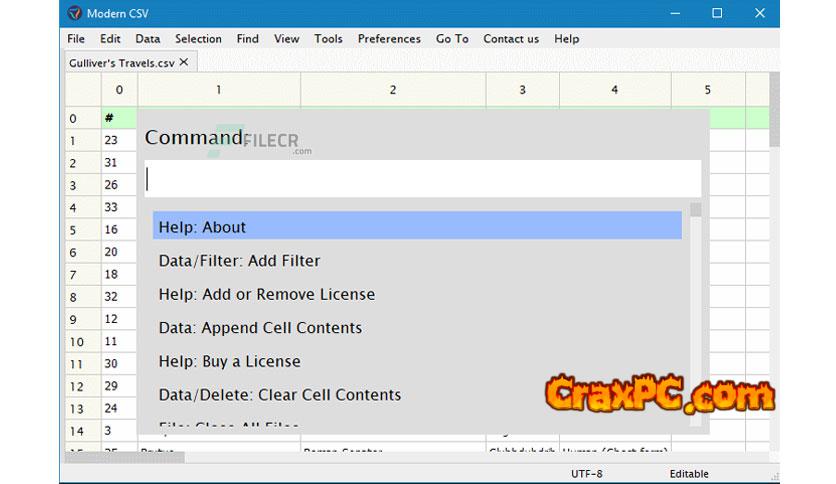The image size is (836, 484).
Task: Open the Preferences menu
Action: coord(389,39)
